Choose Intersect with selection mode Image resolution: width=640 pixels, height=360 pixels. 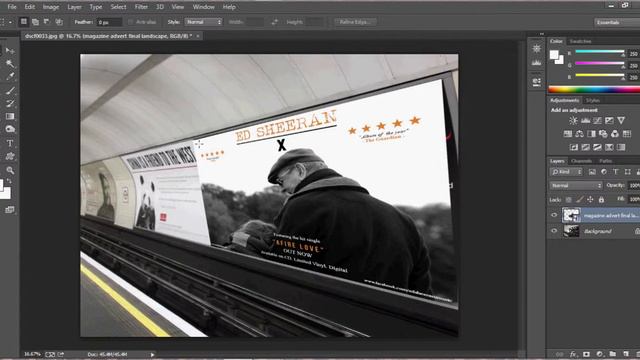tap(59, 22)
